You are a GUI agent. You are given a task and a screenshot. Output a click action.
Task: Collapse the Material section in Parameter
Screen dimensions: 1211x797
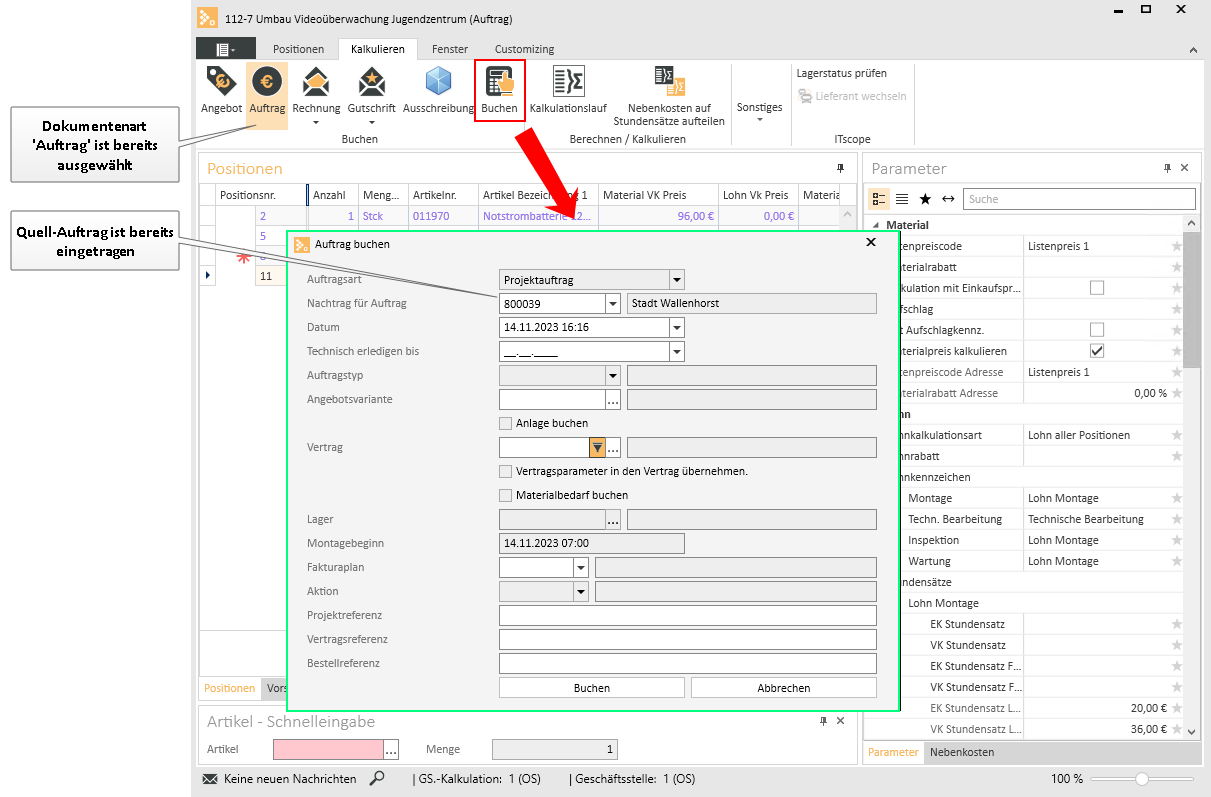(x=875, y=226)
